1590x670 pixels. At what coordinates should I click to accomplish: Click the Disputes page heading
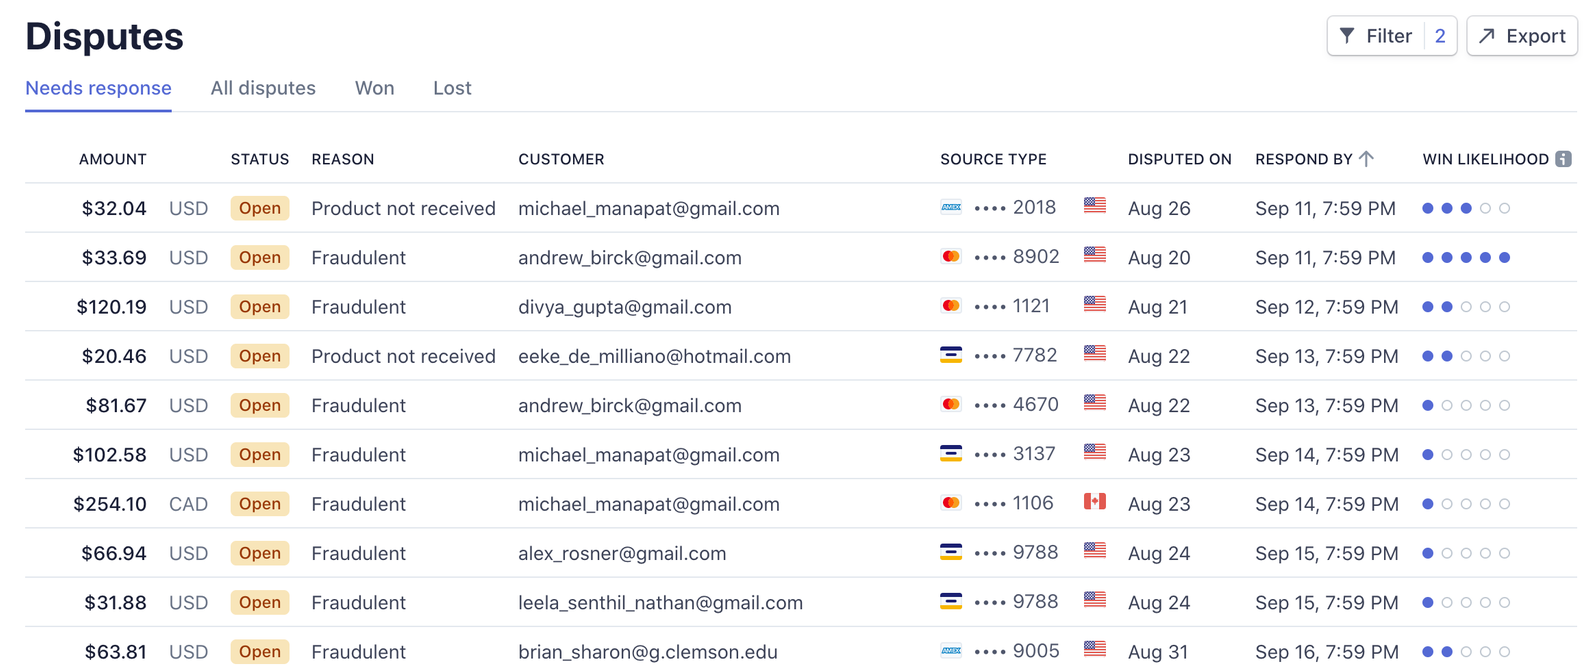(x=104, y=36)
